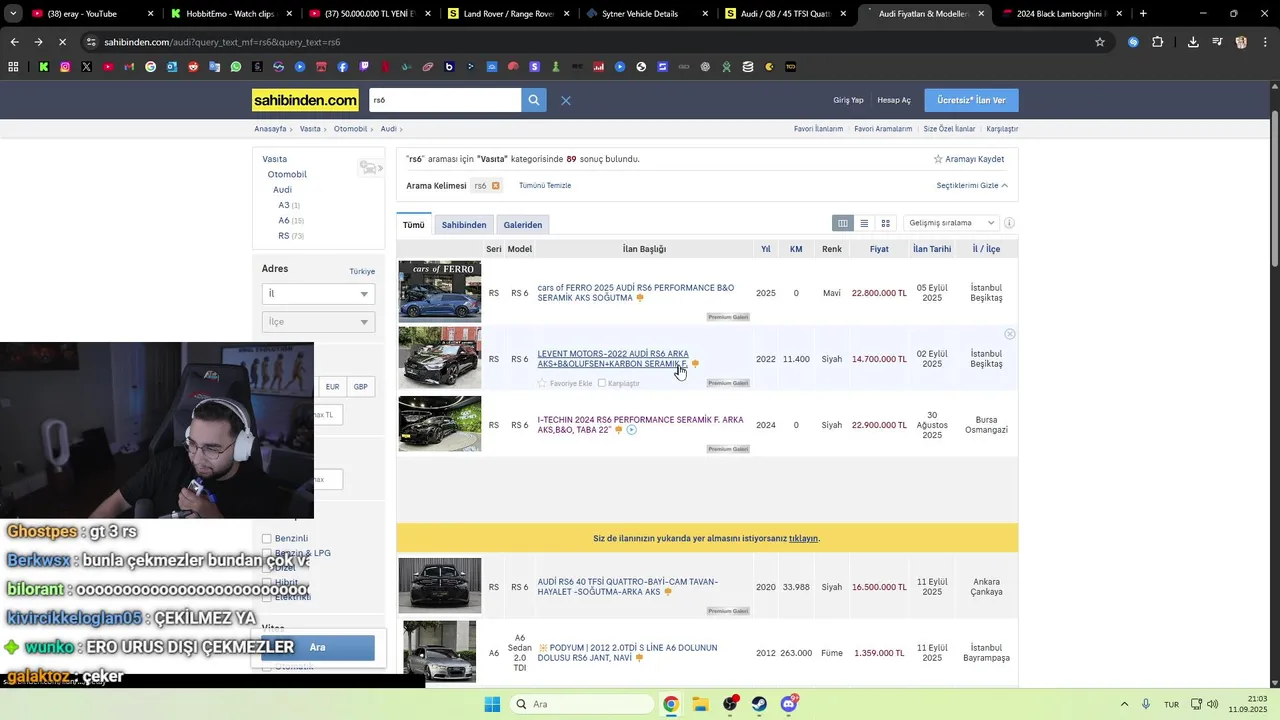Dismiss the LEVENT MOTORS listing with circle X
The height and width of the screenshot is (720, 1280).
tap(1009, 334)
